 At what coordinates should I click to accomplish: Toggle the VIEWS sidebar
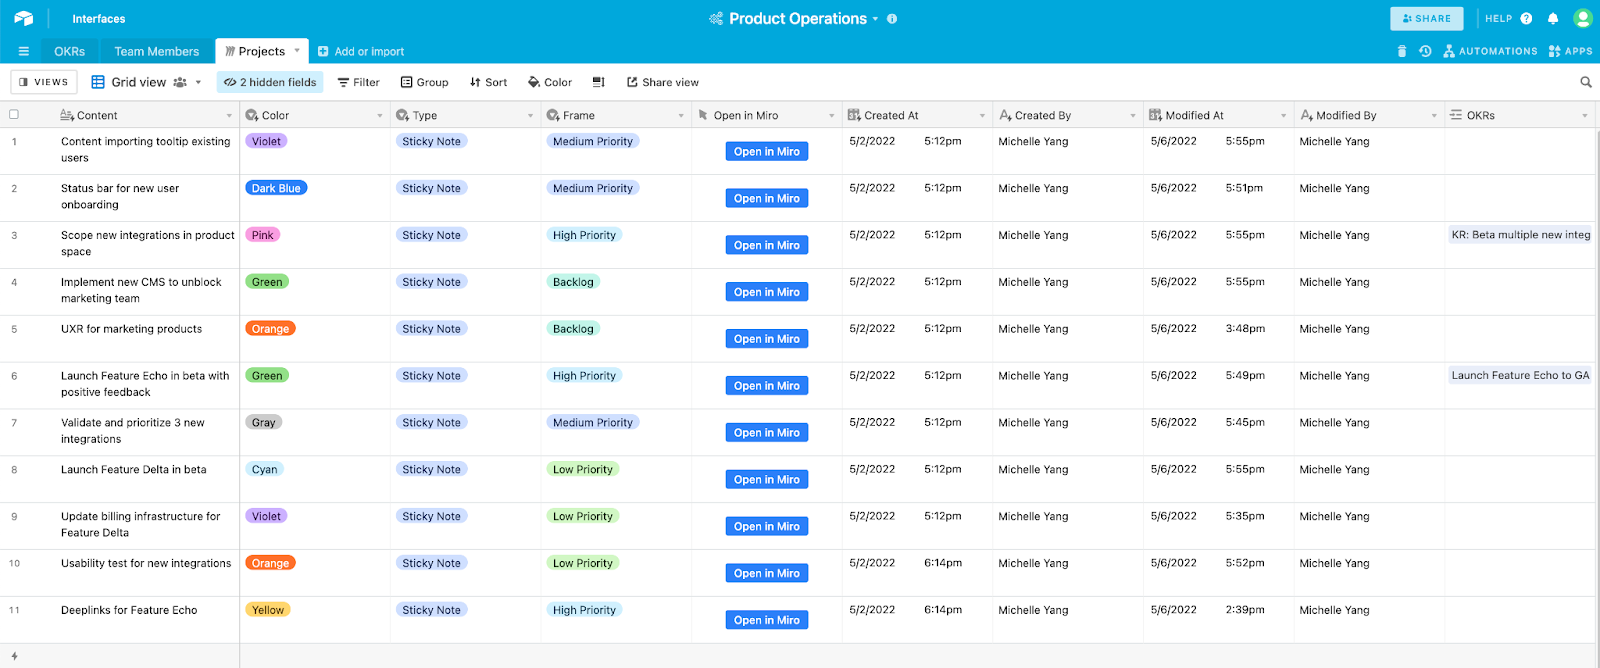pyautogui.click(x=44, y=82)
